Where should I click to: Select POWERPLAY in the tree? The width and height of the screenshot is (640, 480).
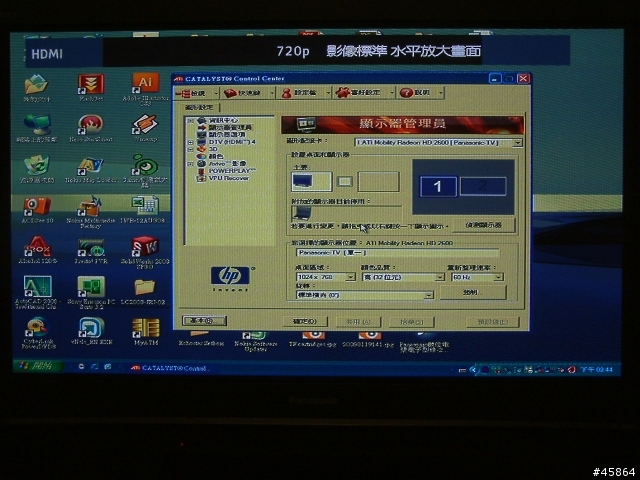(231, 171)
